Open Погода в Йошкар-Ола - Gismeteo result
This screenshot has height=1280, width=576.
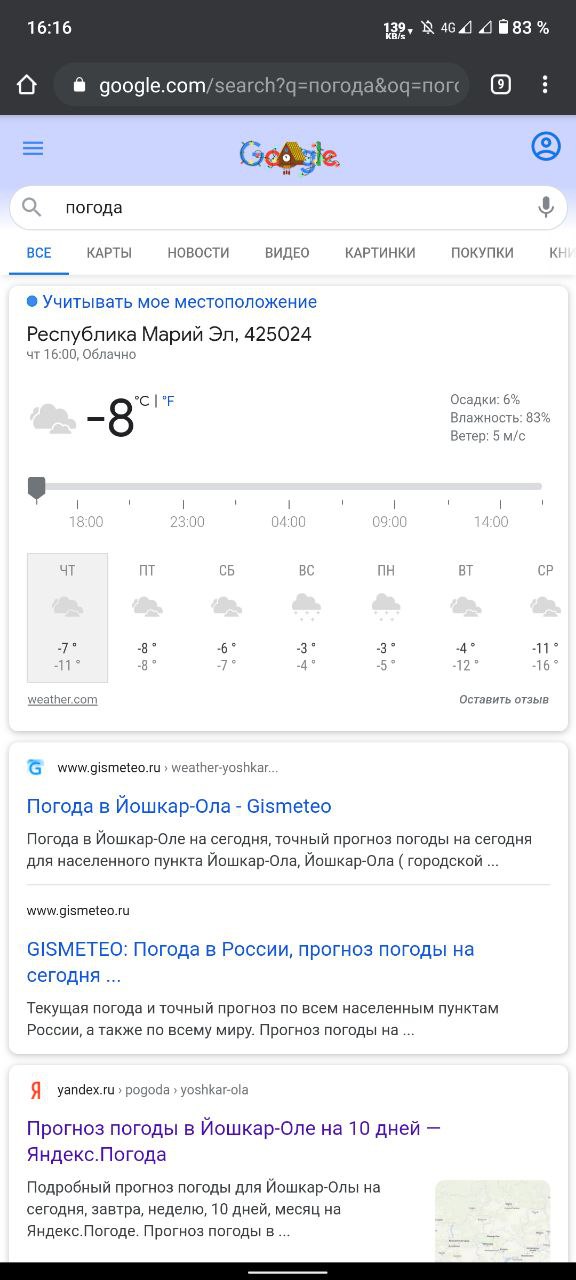coord(179,806)
